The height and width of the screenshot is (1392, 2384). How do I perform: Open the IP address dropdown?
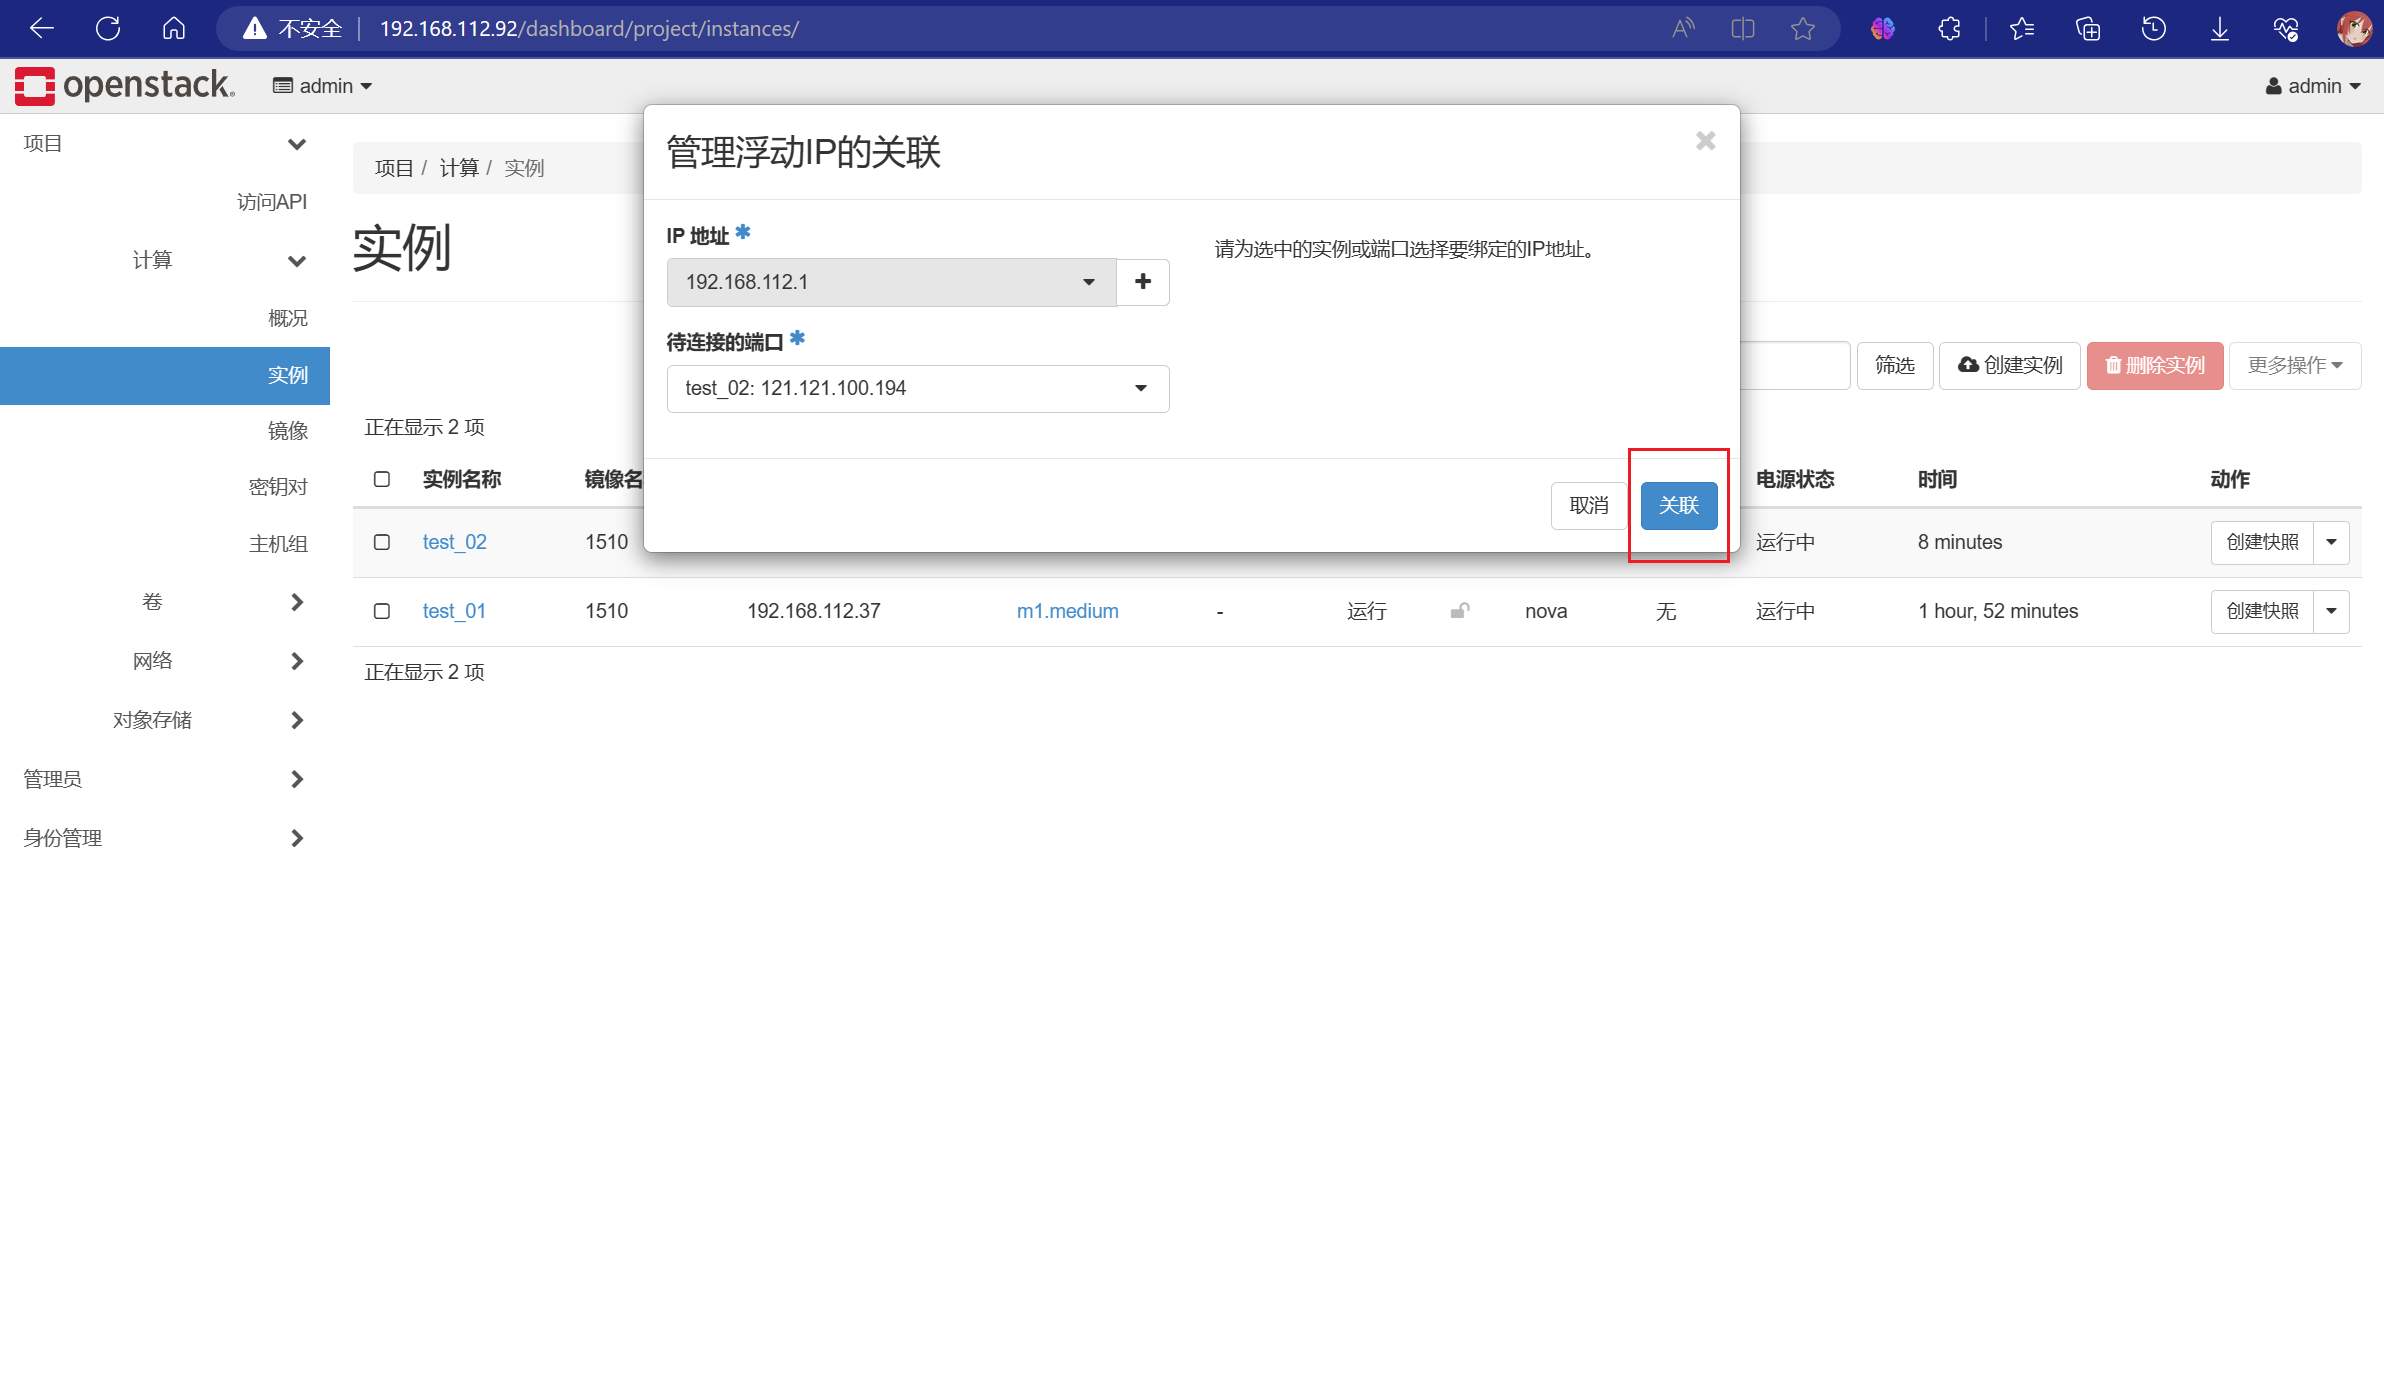coord(890,282)
